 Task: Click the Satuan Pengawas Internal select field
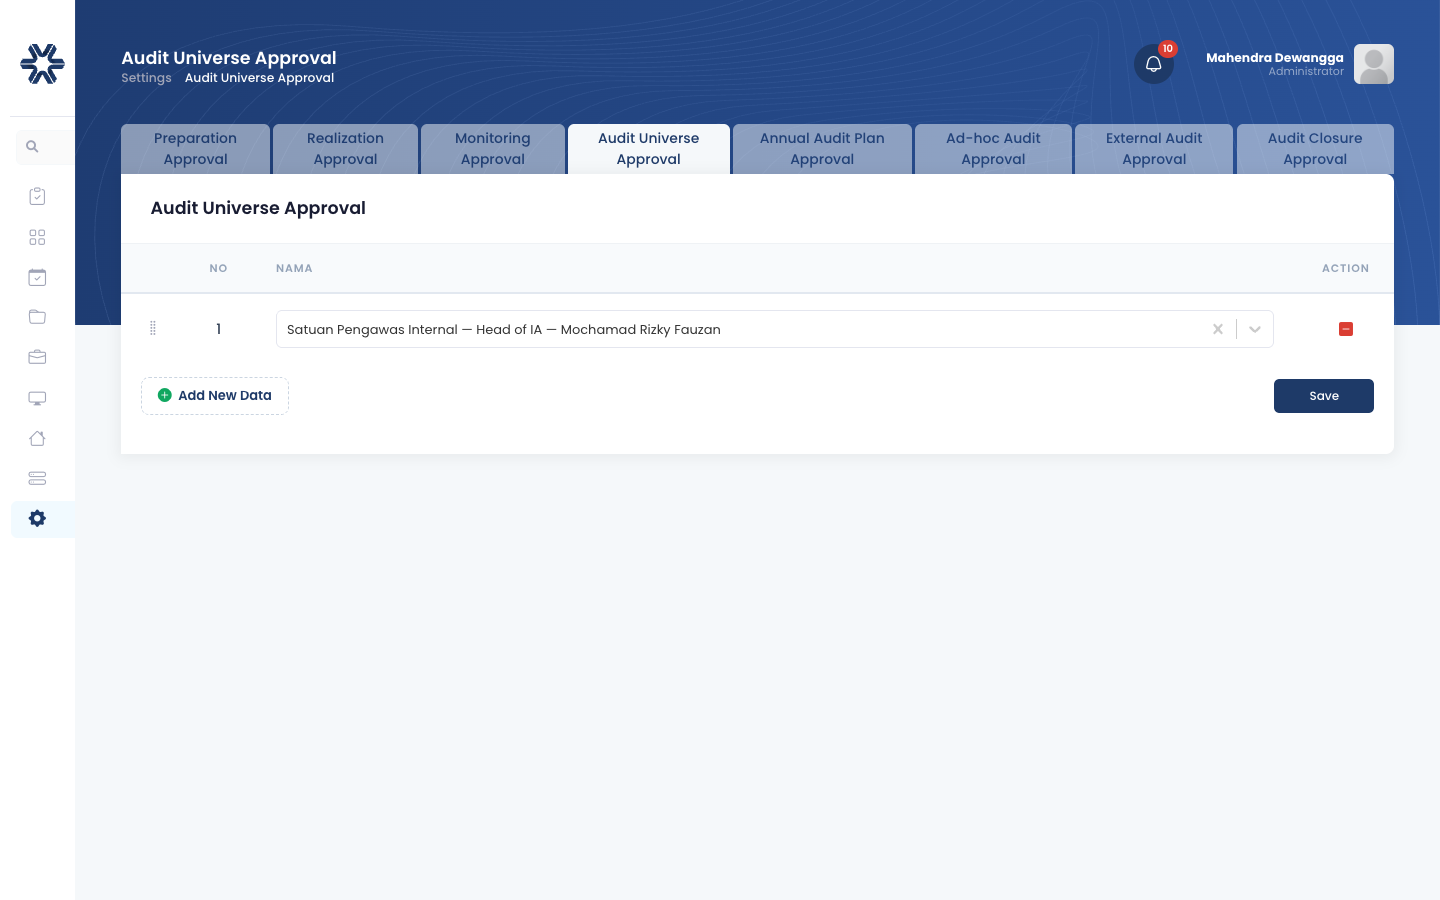[775, 329]
